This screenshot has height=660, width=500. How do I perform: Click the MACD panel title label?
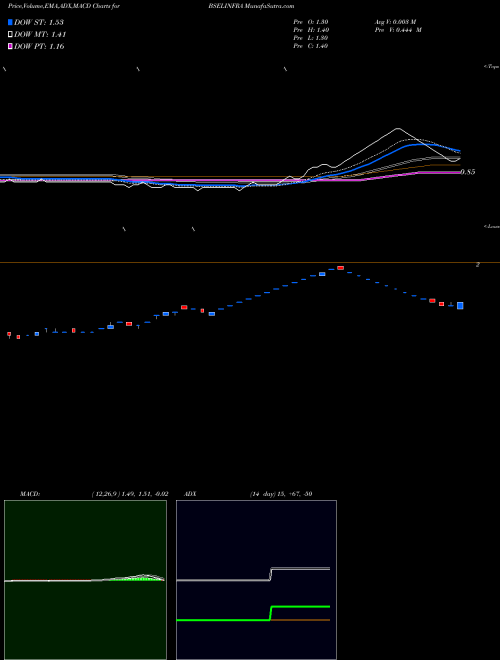point(30,494)
